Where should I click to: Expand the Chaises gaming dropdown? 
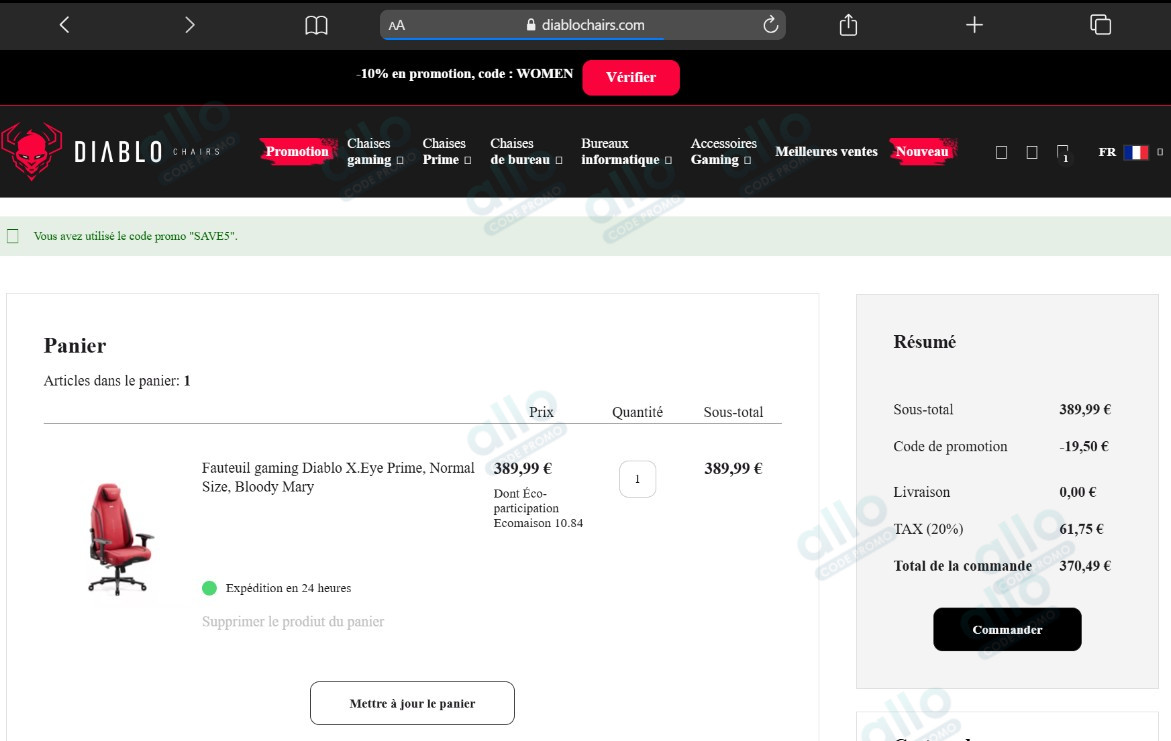tap(374, 152)
